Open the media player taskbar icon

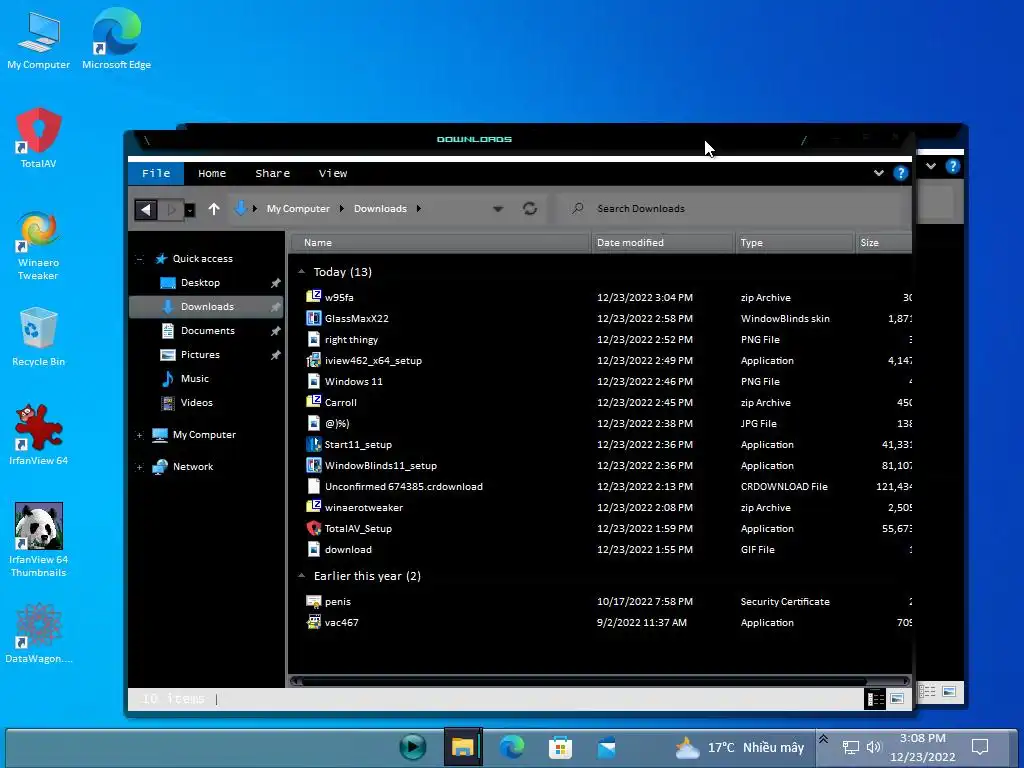[412, 746]
